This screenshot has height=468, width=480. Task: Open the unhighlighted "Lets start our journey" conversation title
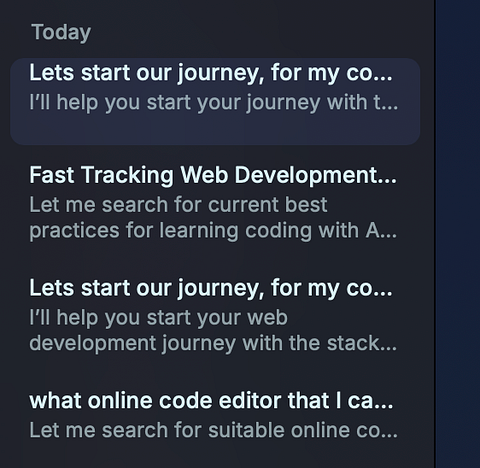point(211,288)
